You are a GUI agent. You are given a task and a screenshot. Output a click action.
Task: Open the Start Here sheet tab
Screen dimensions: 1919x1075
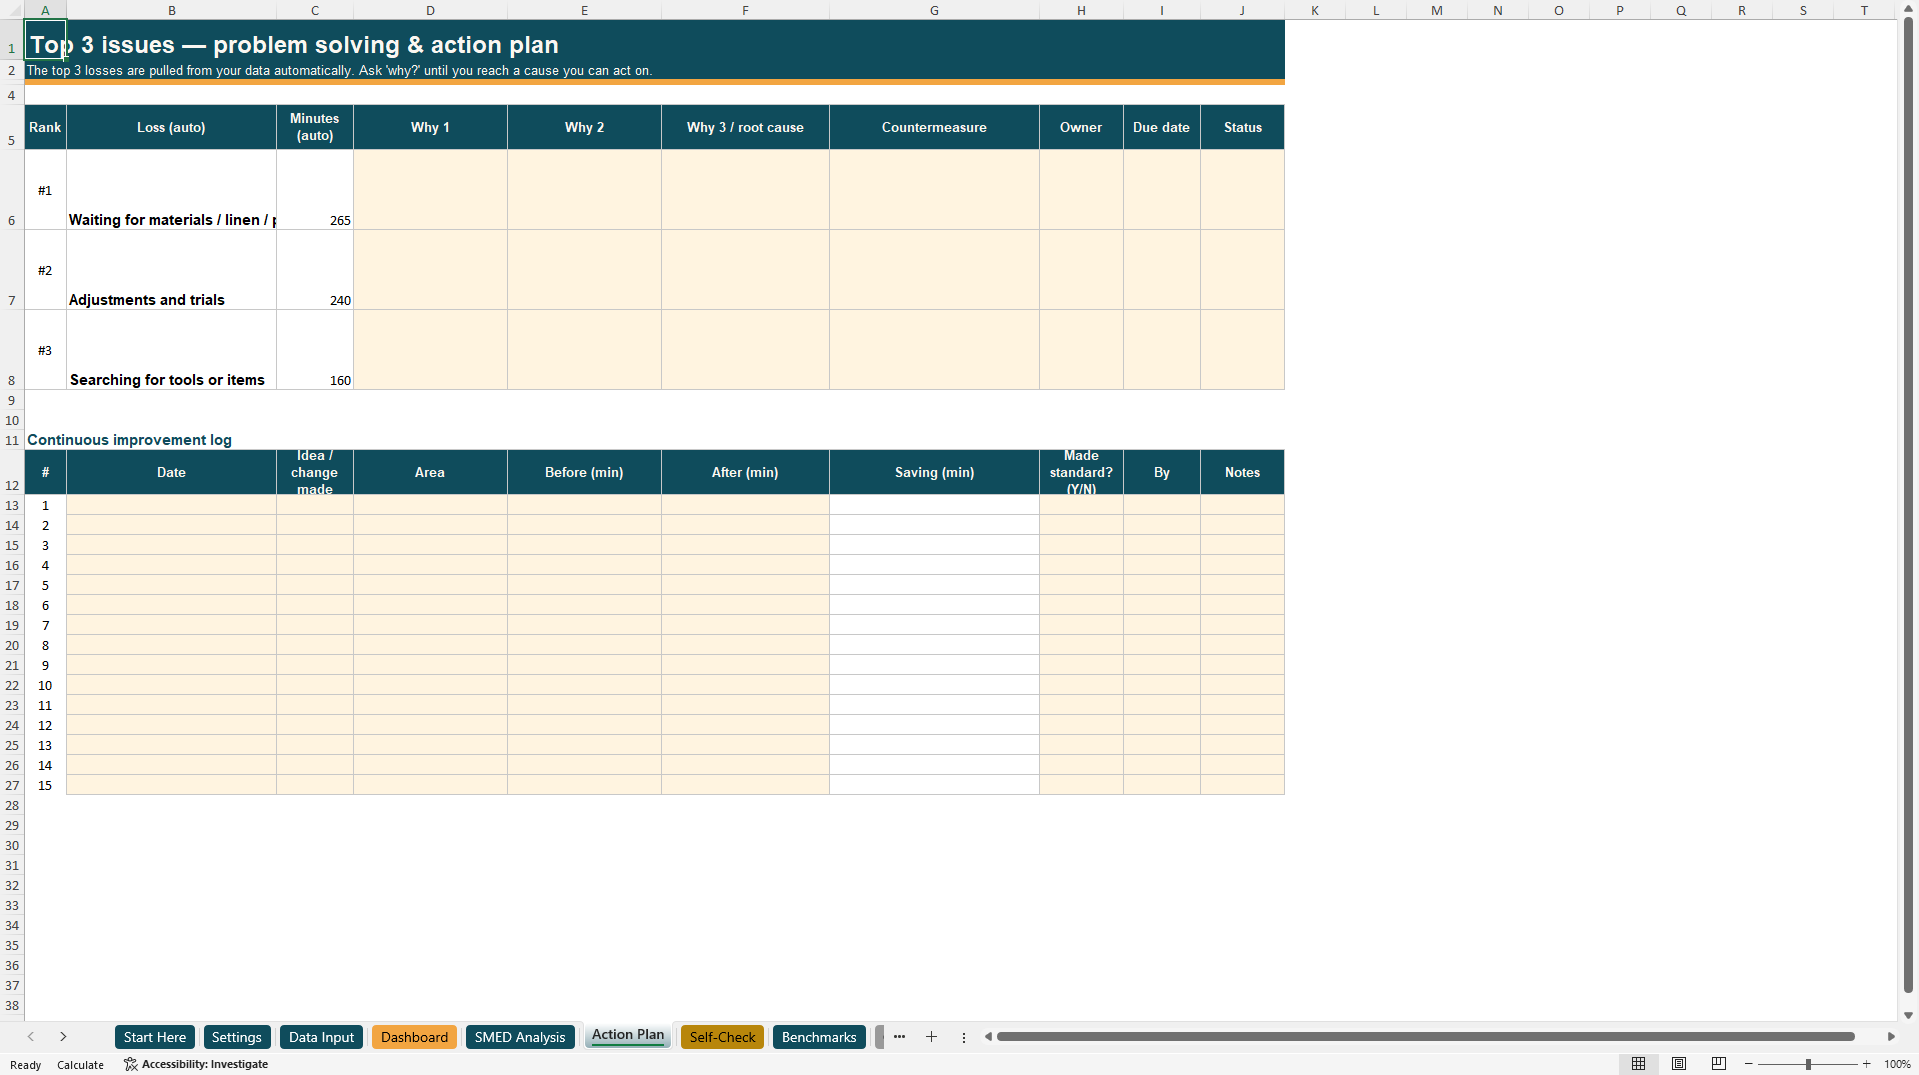(x=155, y=1037)
